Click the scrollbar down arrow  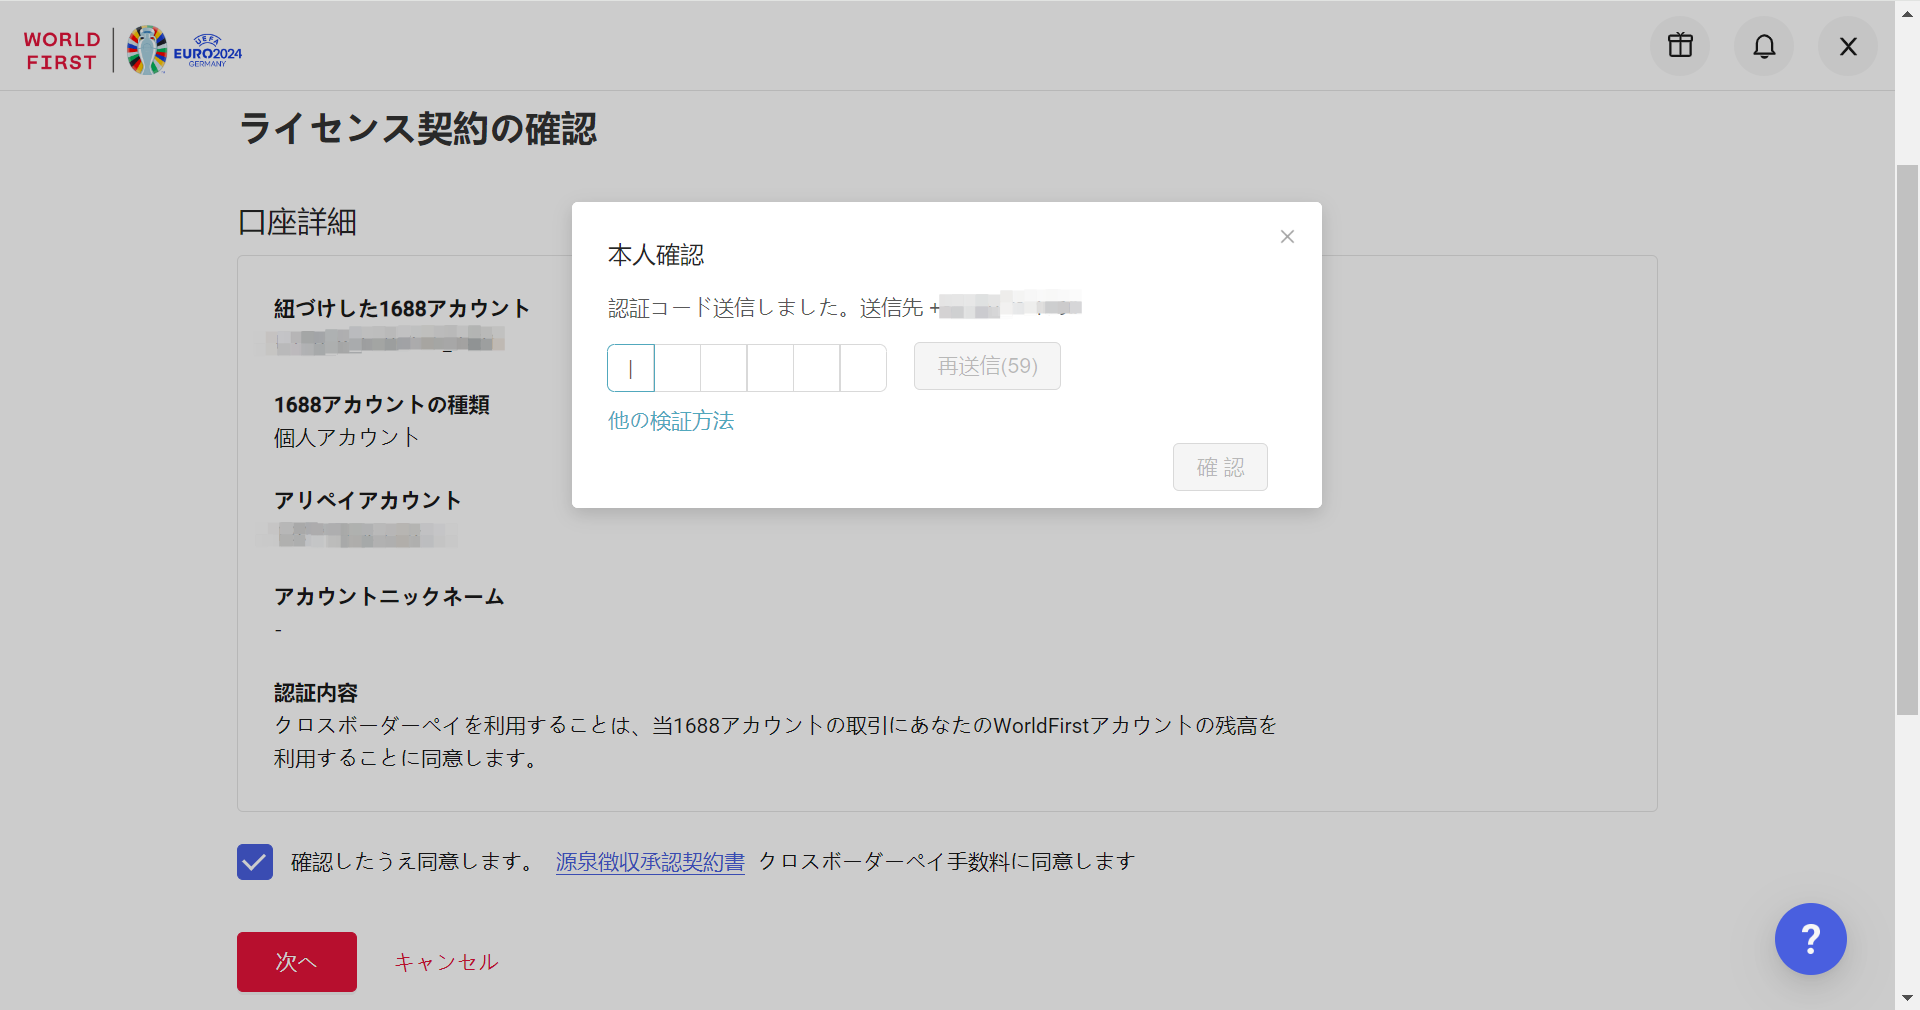(x=1907, y=998)
